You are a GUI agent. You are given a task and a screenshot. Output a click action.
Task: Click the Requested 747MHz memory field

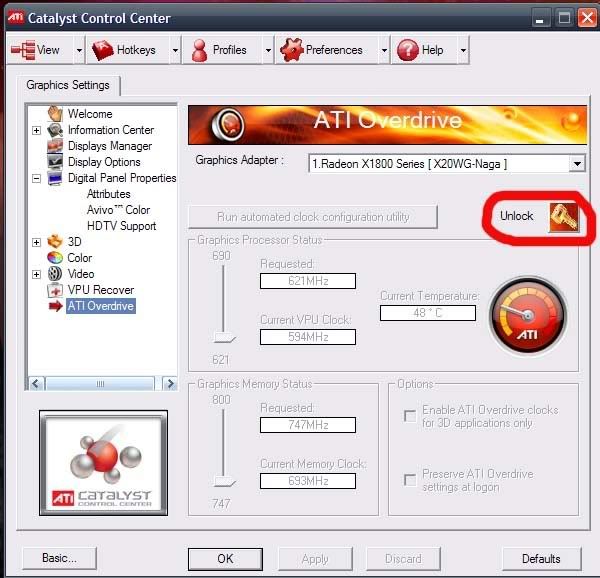(x=308, y=425)
